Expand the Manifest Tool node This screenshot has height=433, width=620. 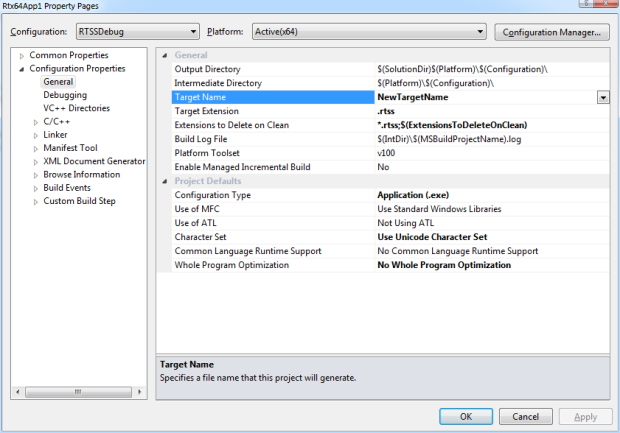(36, 148)
